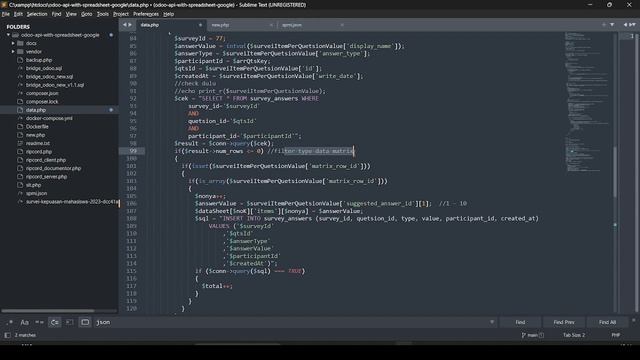640x360 pixels.
Task: Open the git 'main' branch indicator
Action: point(532,335)
